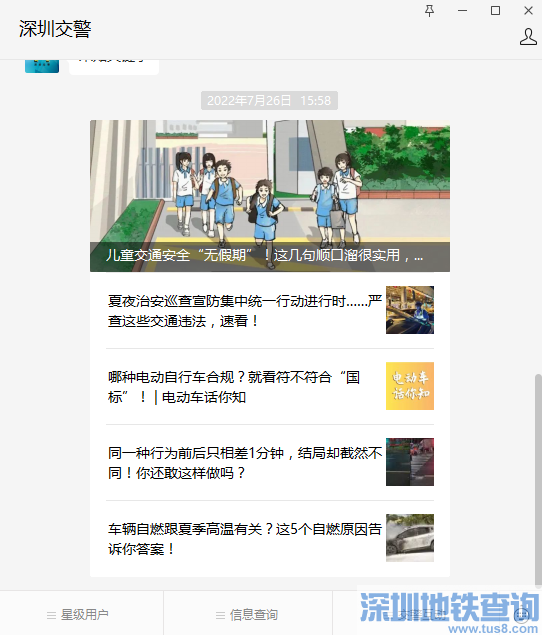Open the account profile person icon
542x635 pixels.
(x=528, y=37)
